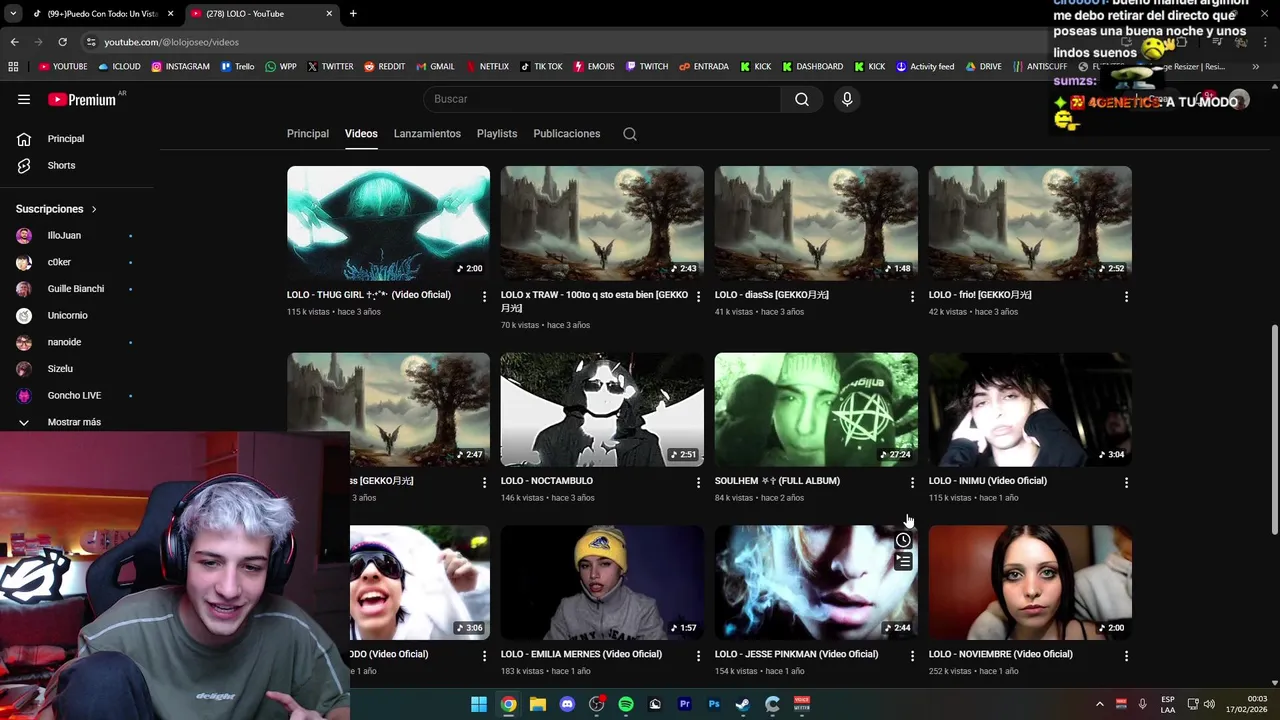Open the INSTAGRAM bookmark
Screen dimensions: 1280x720
181,67
